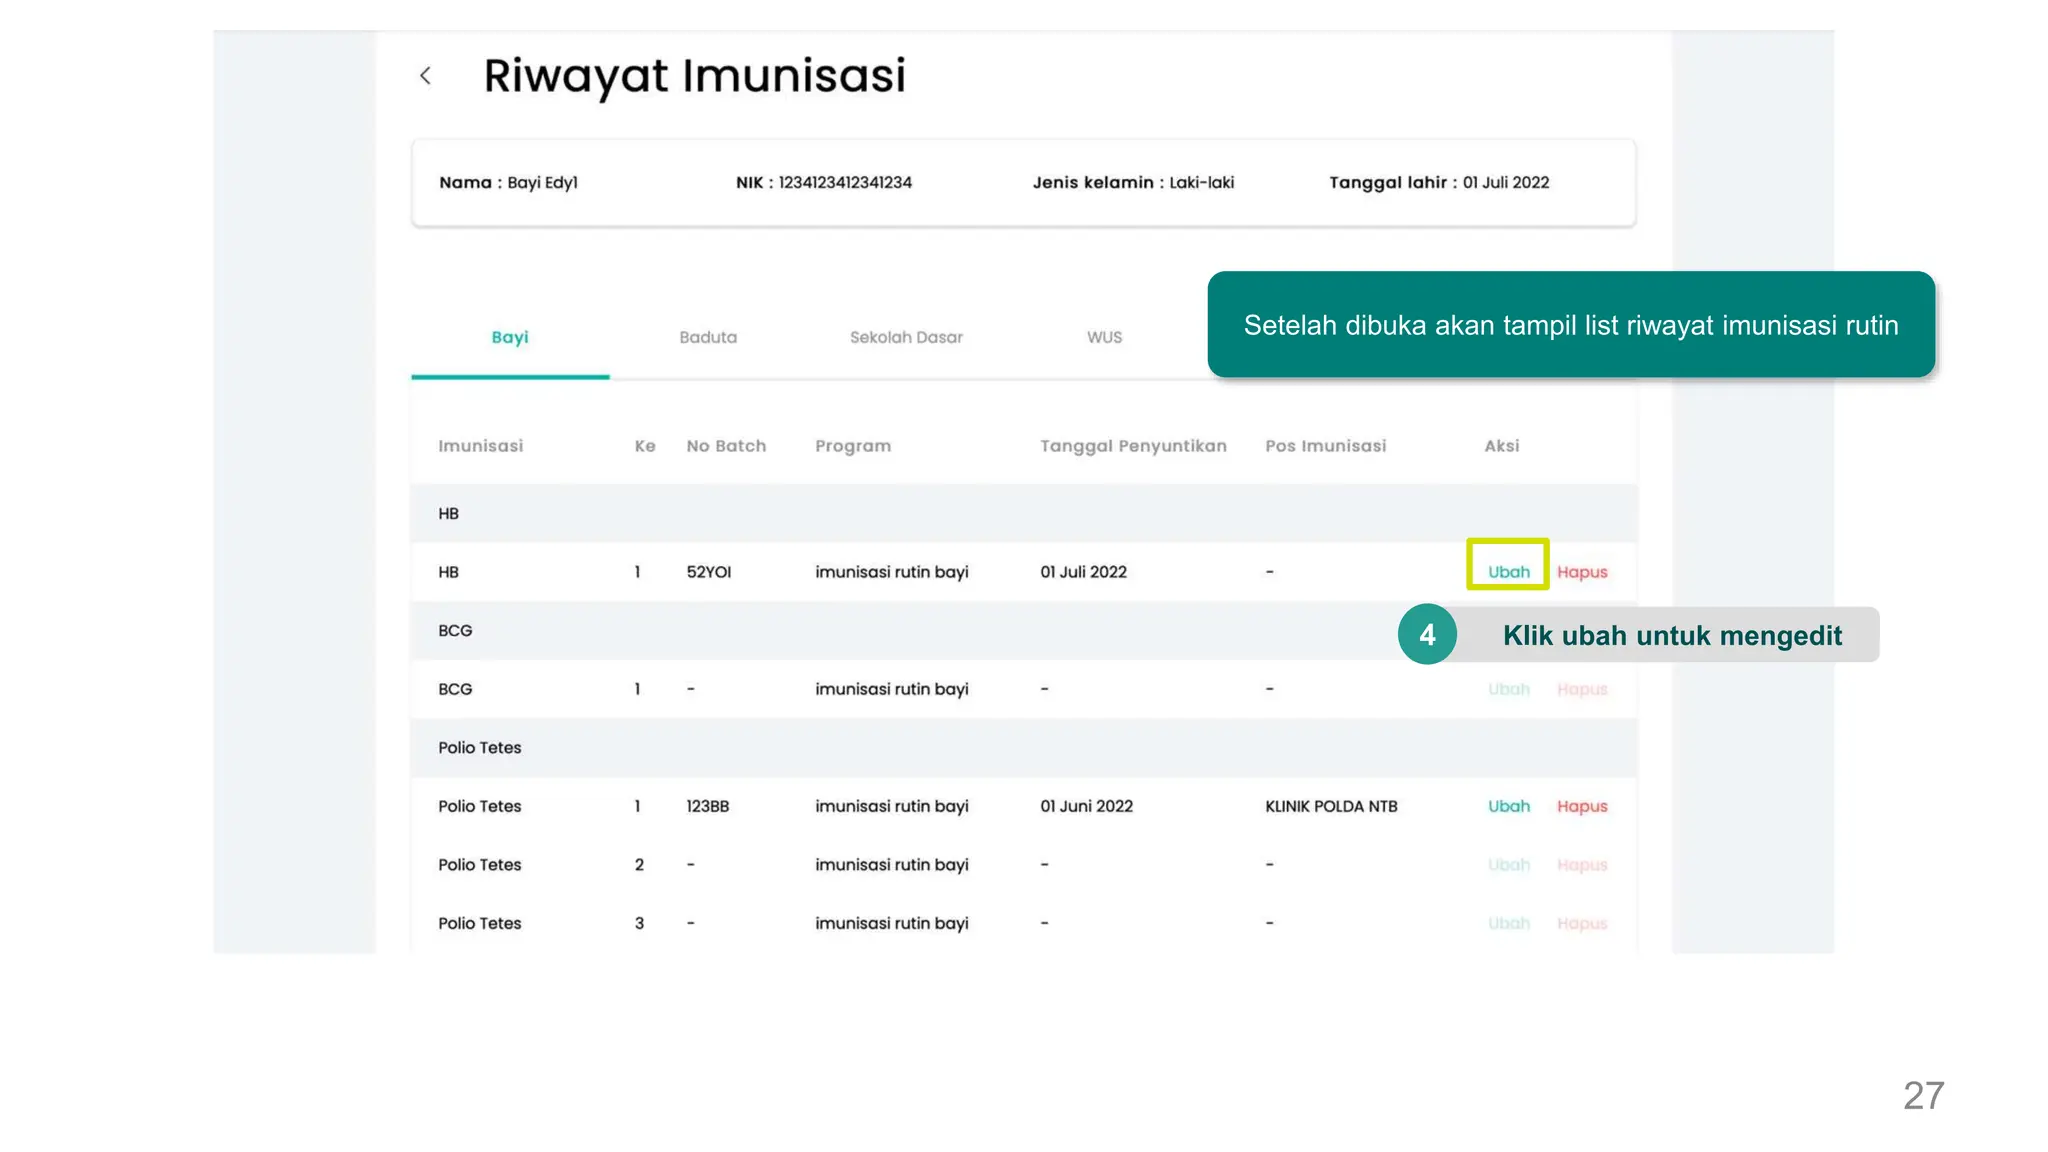2048x1152 pixels.
Task: Click the Program column header
Action: click(852, 446)
